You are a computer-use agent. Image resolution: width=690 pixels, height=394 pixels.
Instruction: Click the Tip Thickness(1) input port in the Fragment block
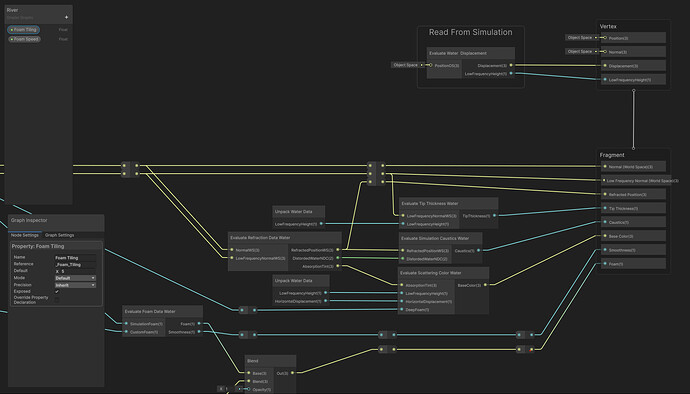click(605, 208)
